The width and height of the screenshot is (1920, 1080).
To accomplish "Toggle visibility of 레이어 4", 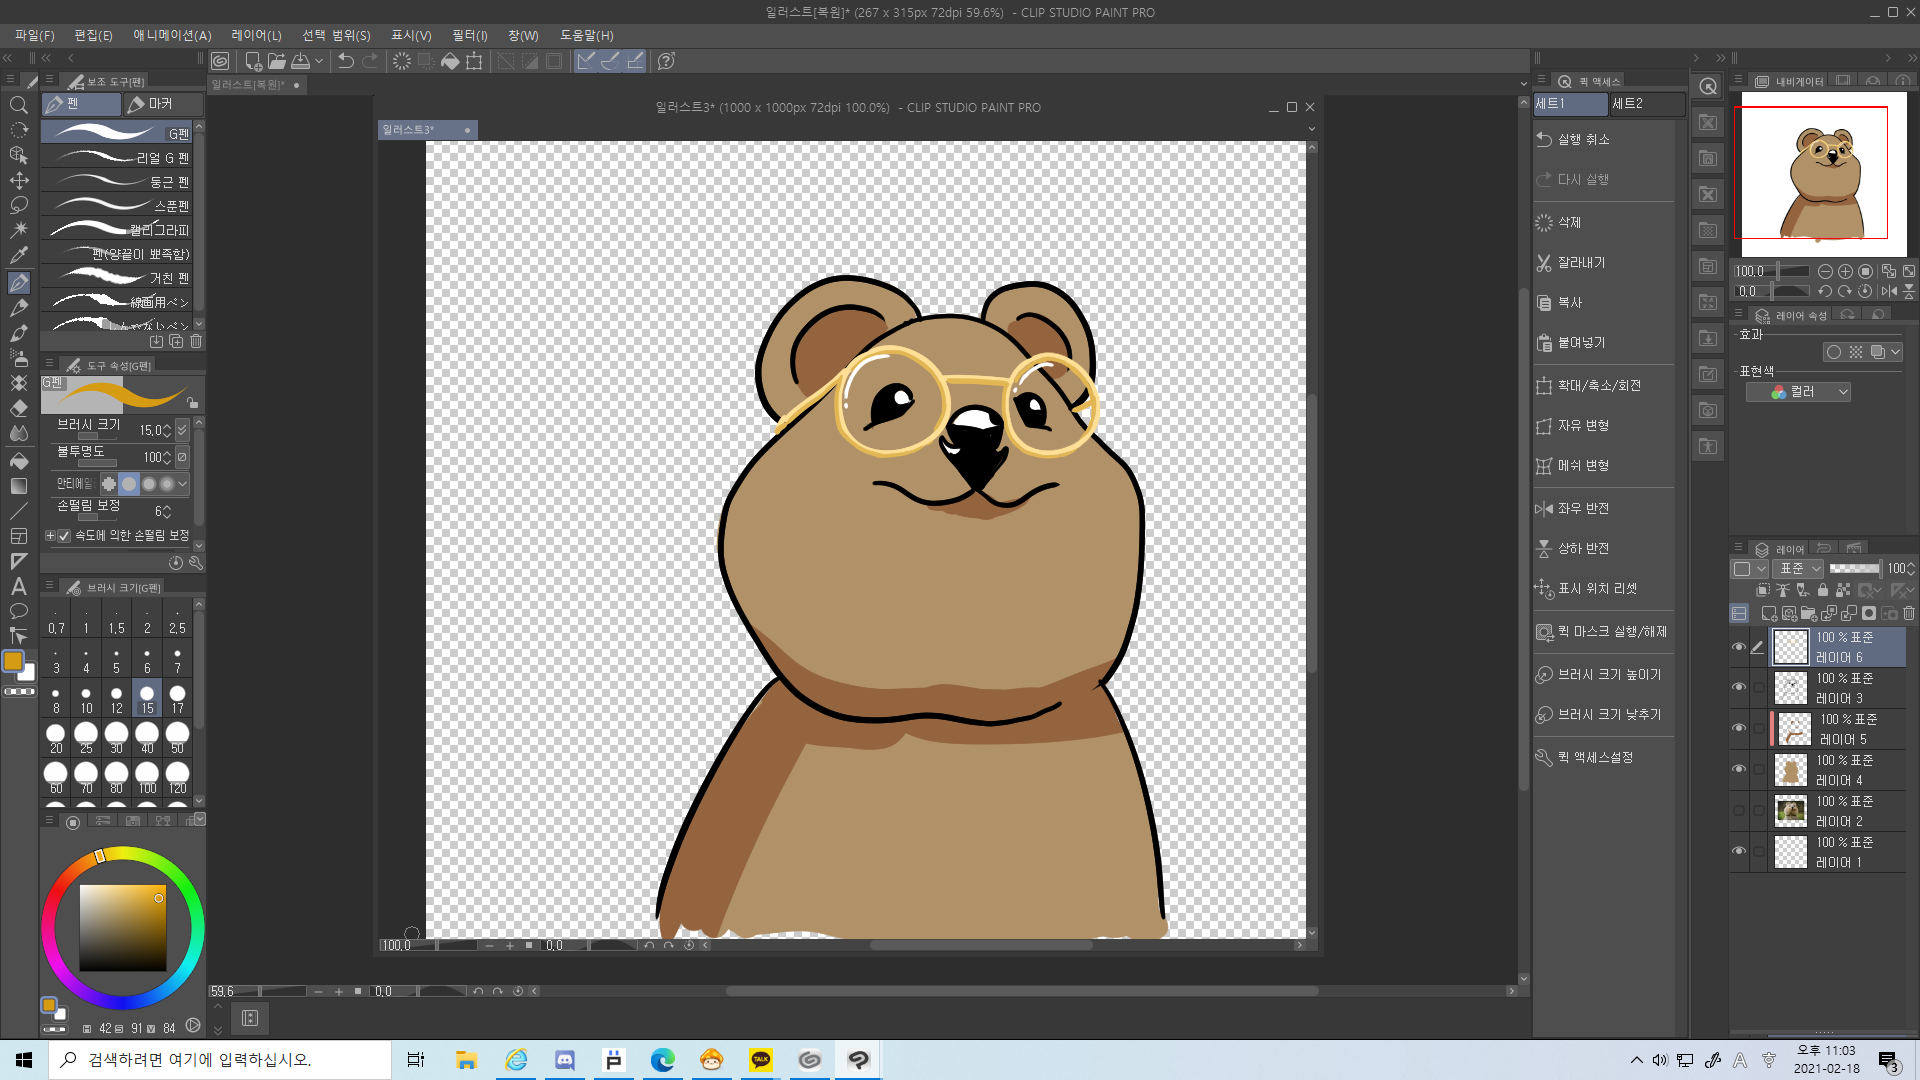I will point(1739,769).
